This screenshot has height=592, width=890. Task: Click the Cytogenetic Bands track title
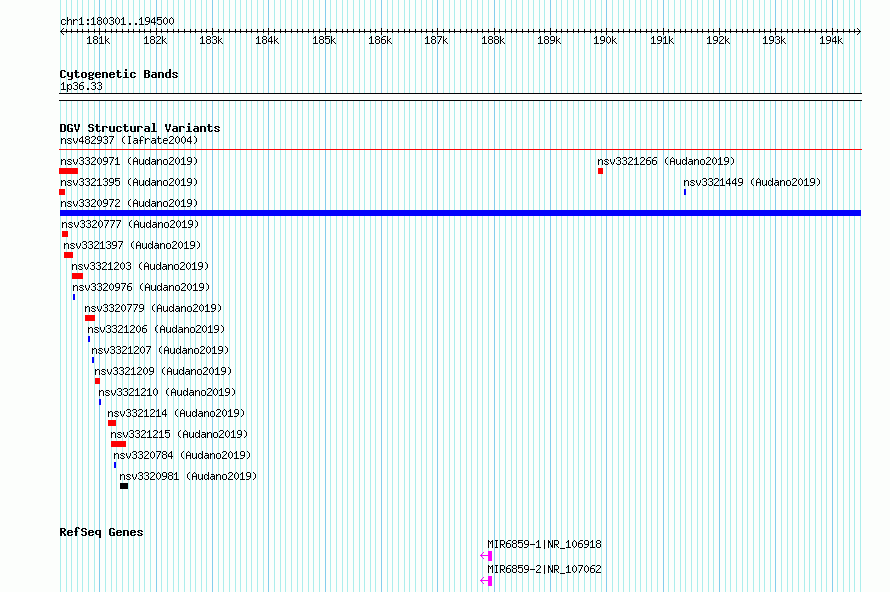pos(119,74)
